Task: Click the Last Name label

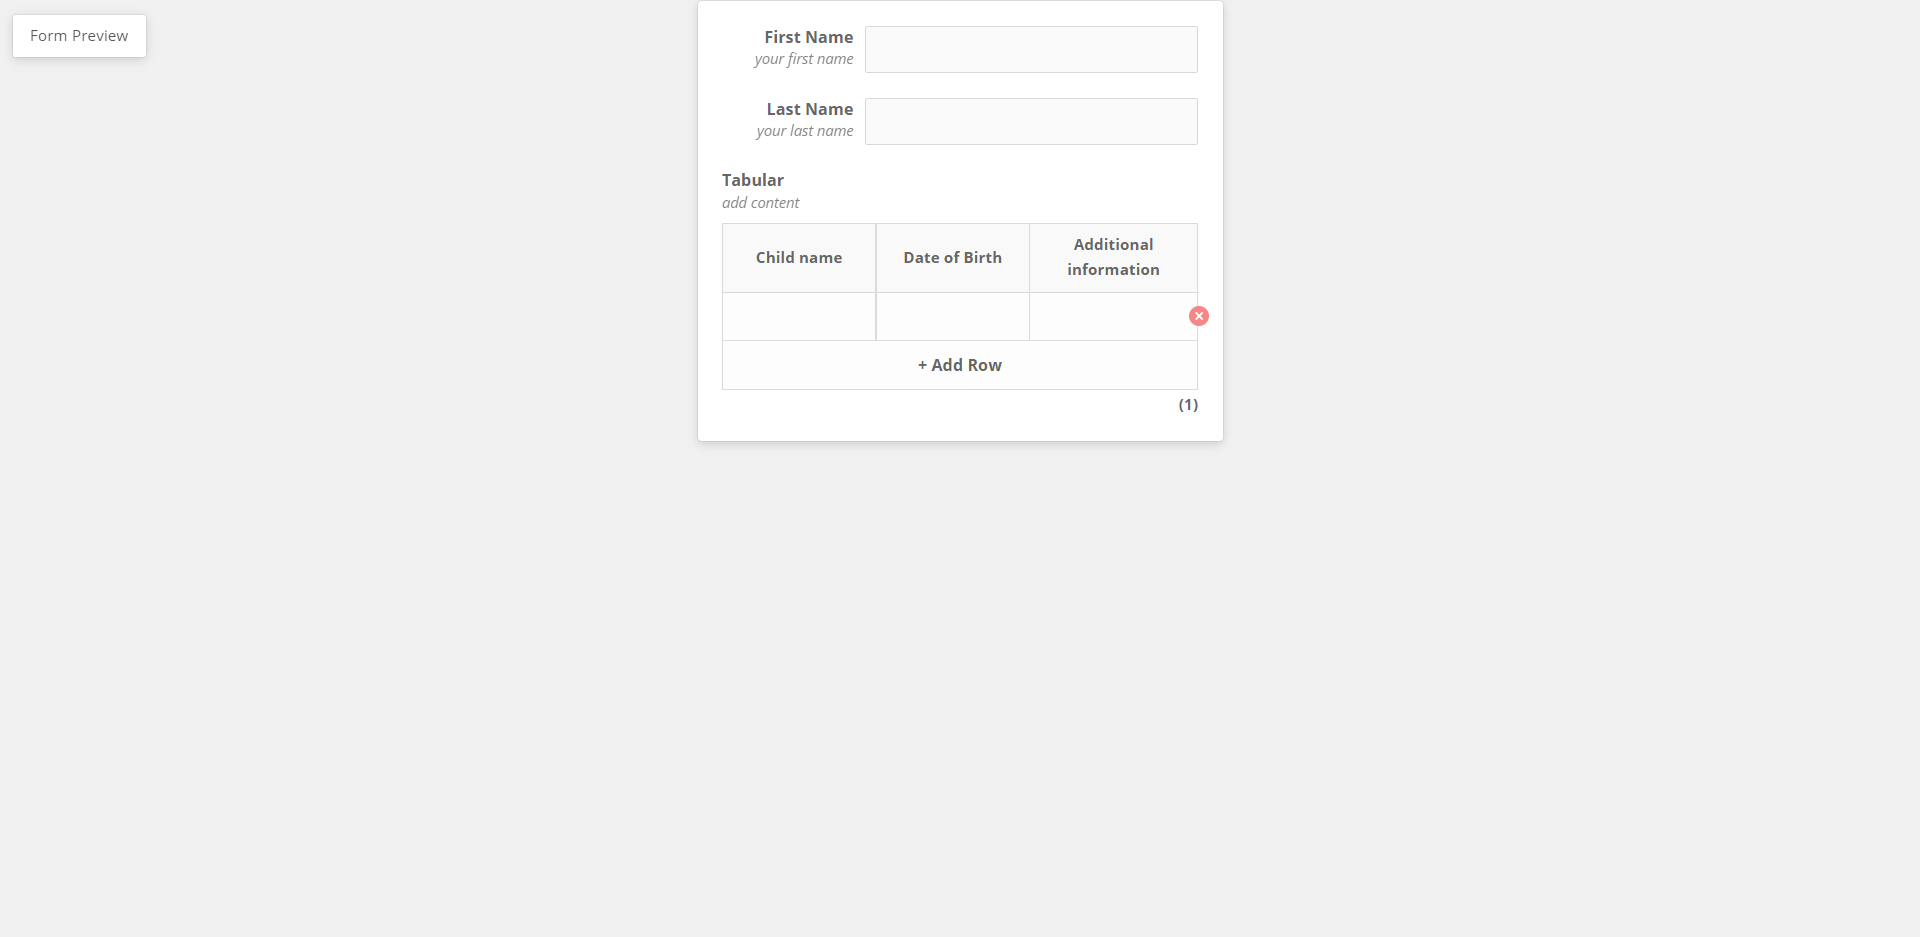Action: pyautogui.click(x=810, y=109)
